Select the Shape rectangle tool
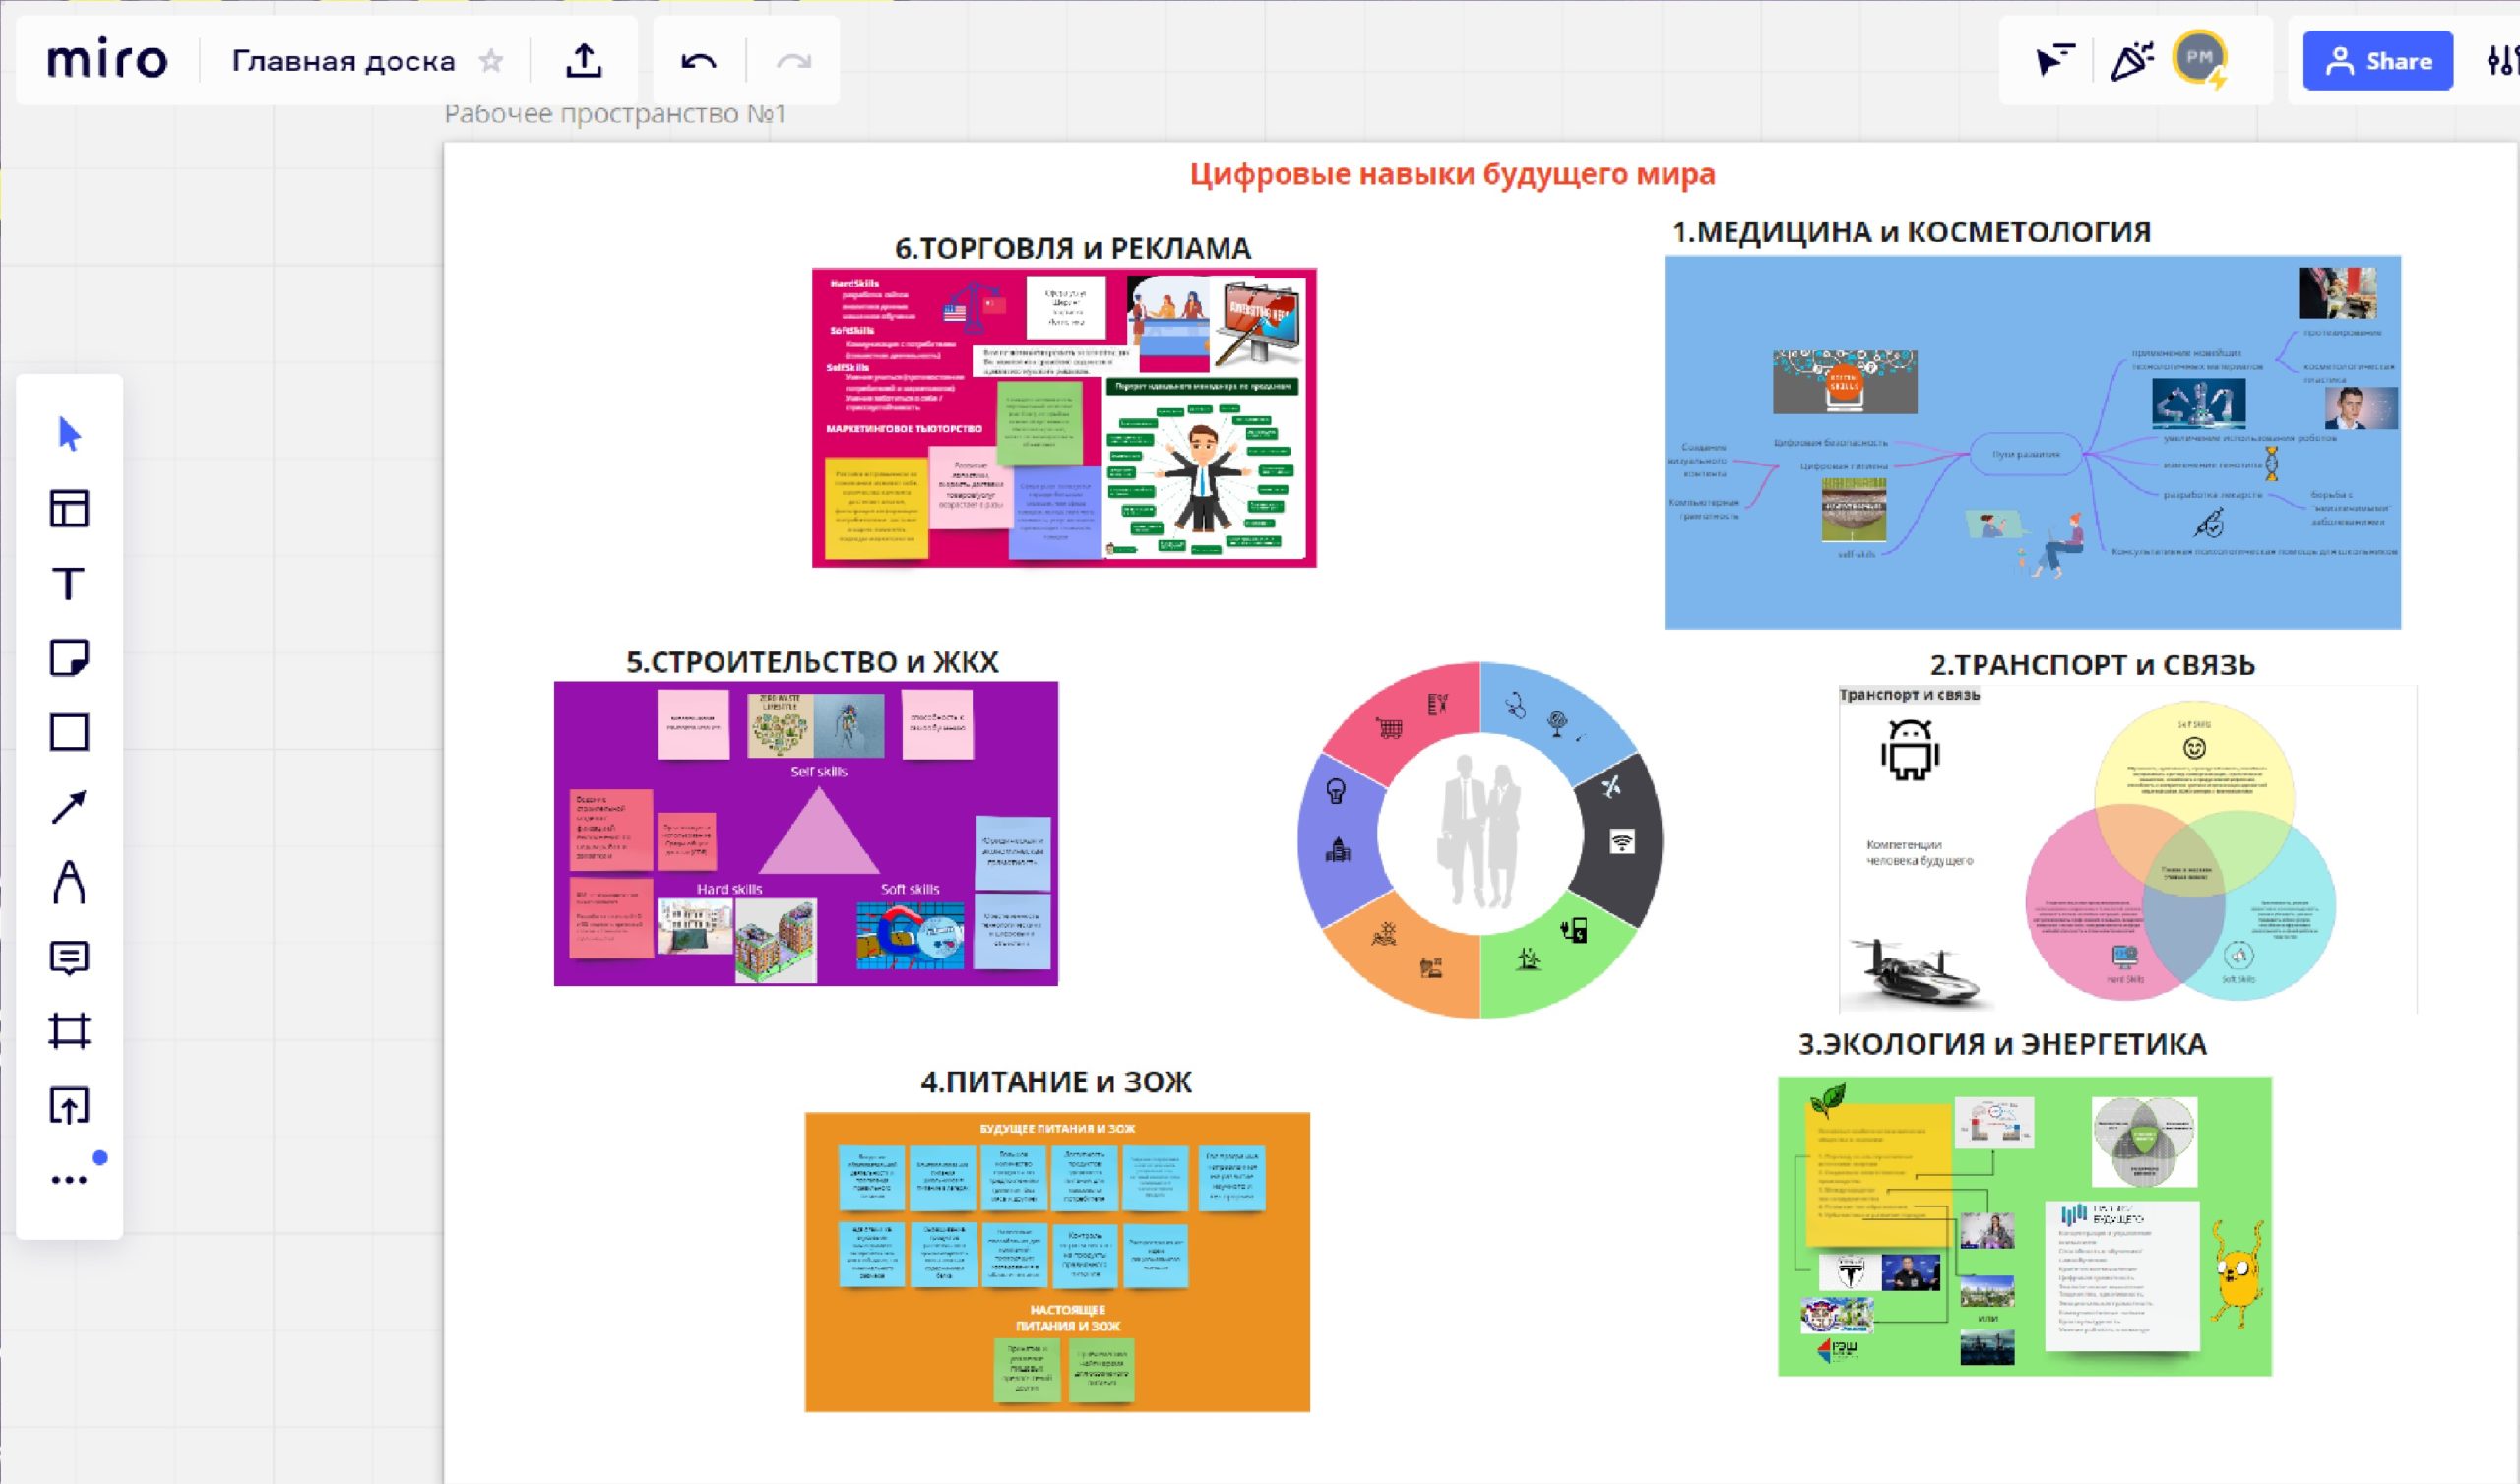The image size is (2520, 1484). pyautogui.click(x=69, y=733)
